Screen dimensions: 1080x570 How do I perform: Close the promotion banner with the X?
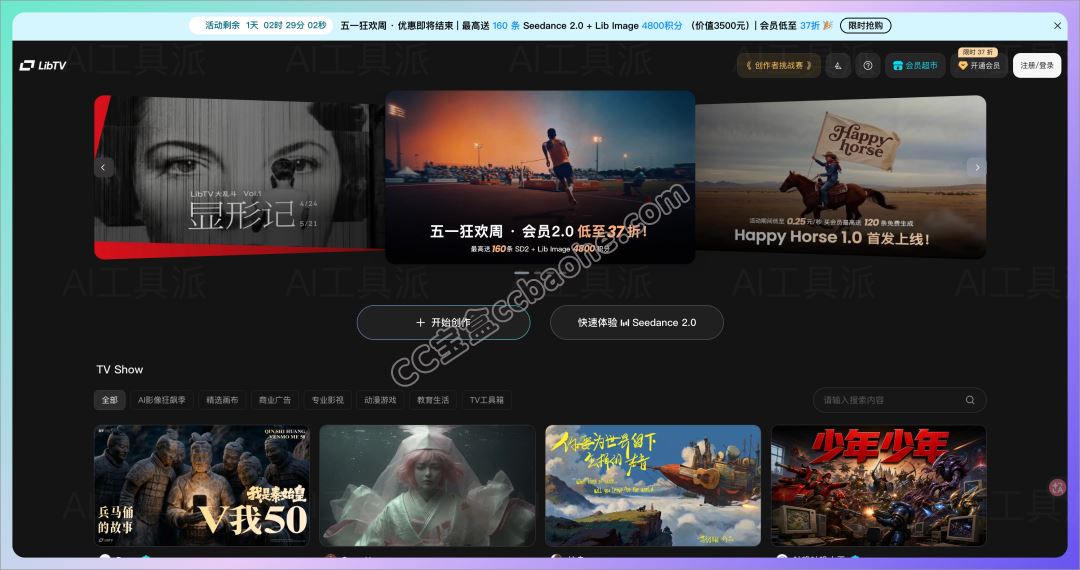coord(1057,25)
